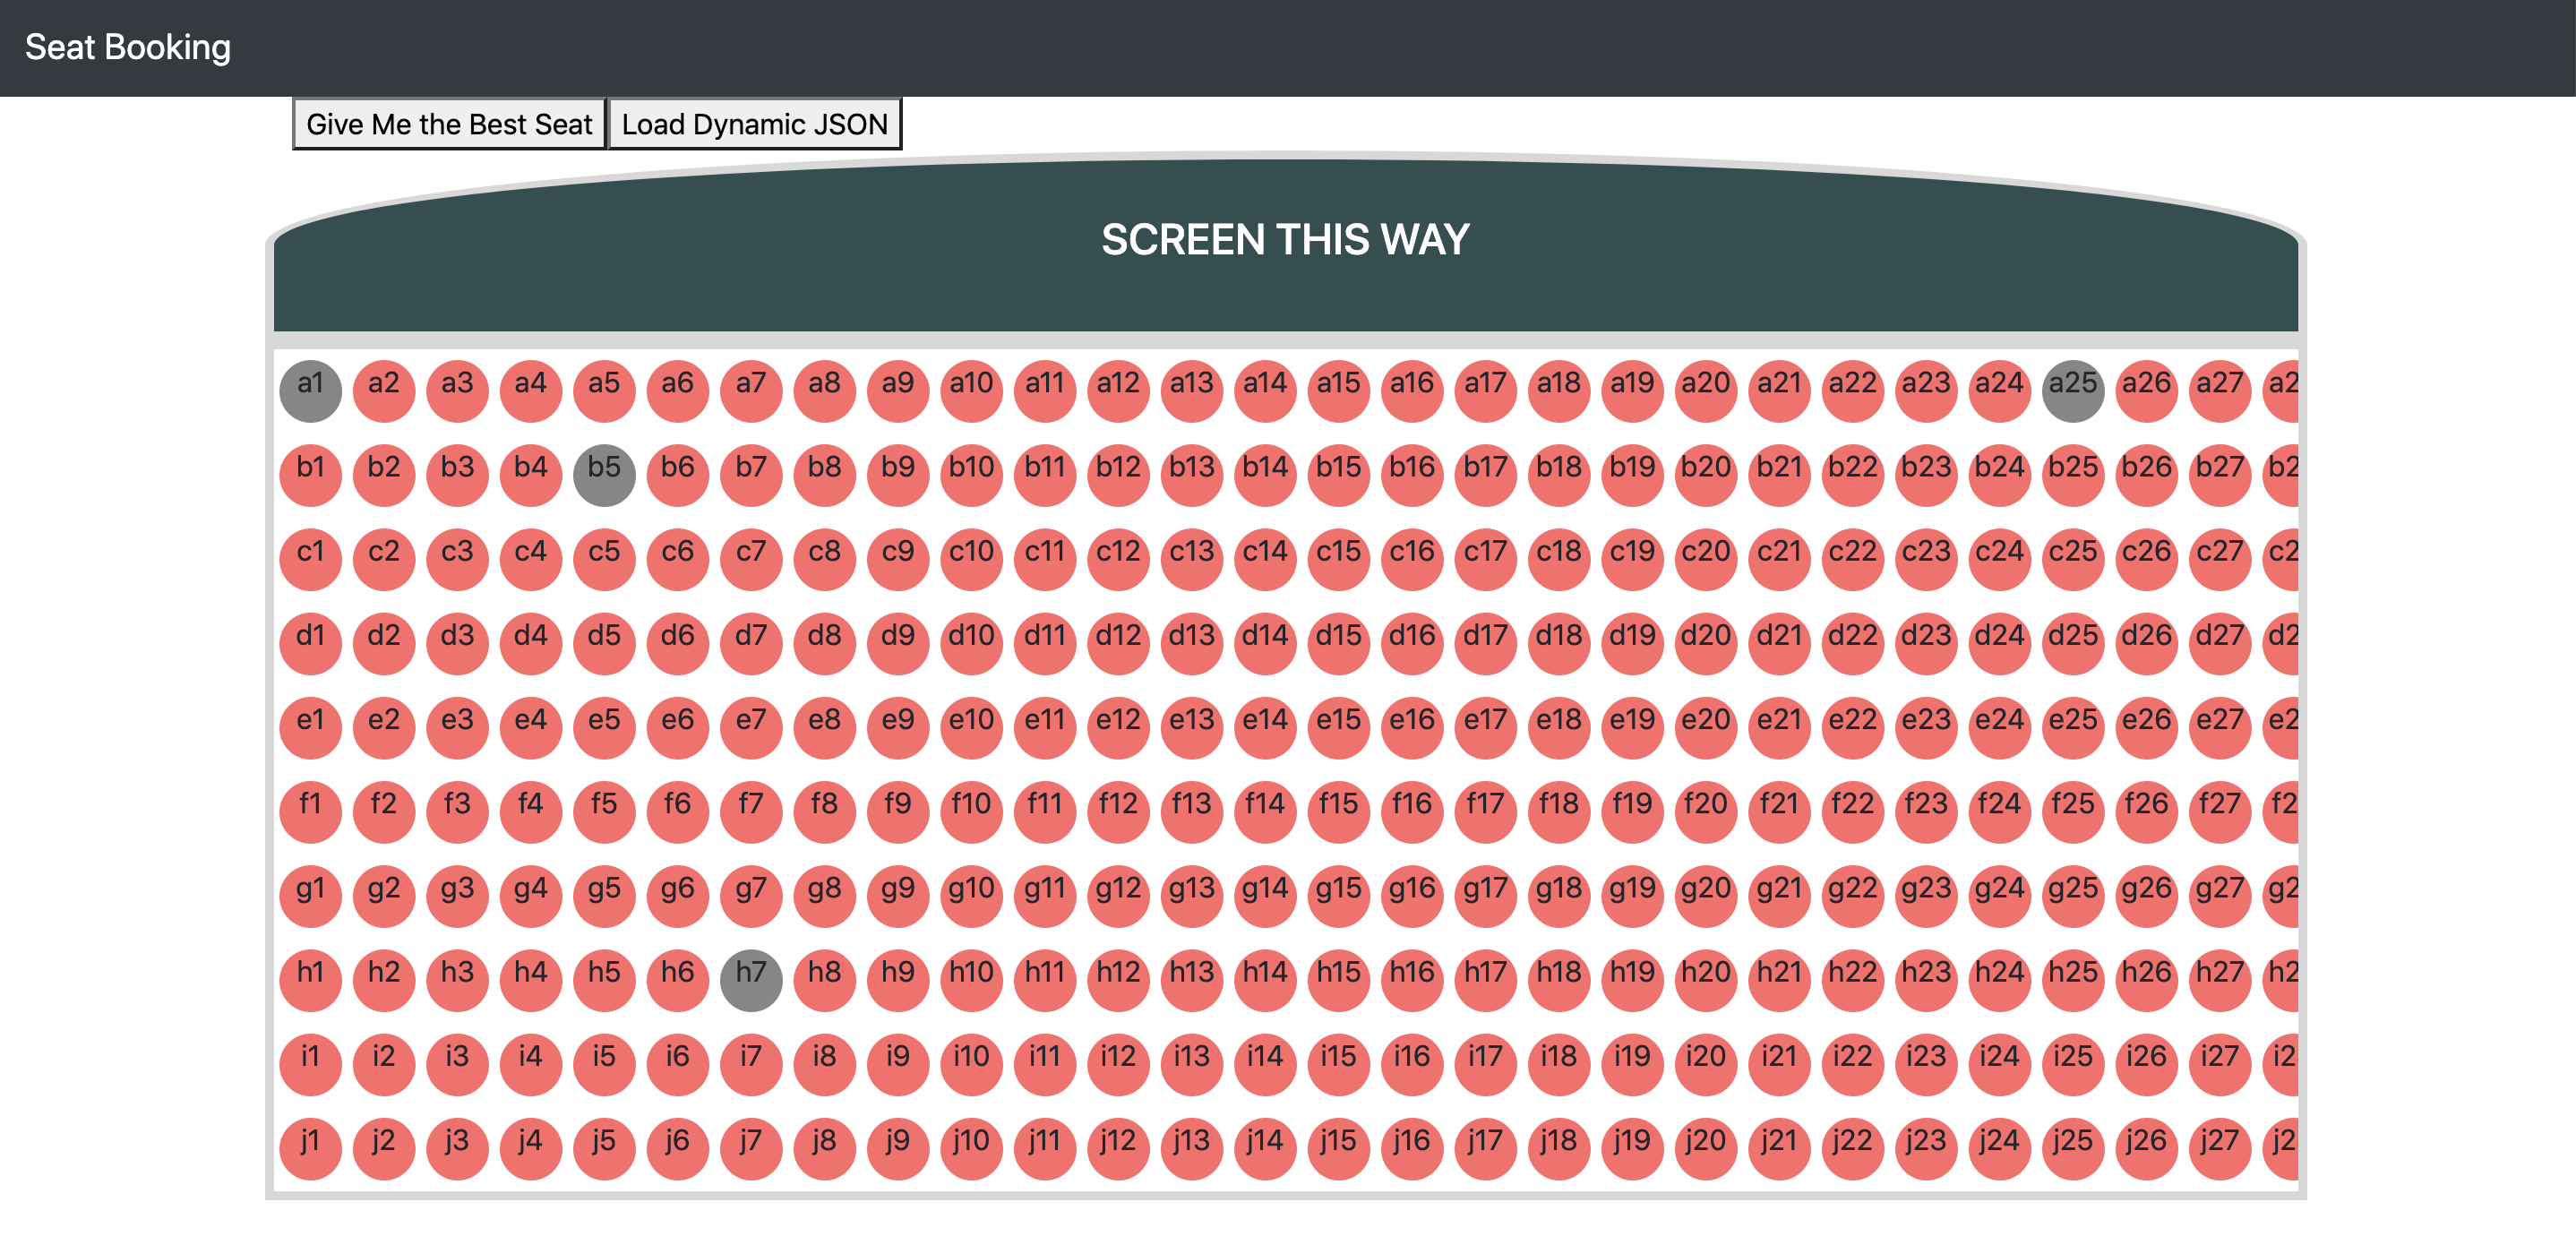
Task: Pick seat c10
Action: (x=971, y=558)
